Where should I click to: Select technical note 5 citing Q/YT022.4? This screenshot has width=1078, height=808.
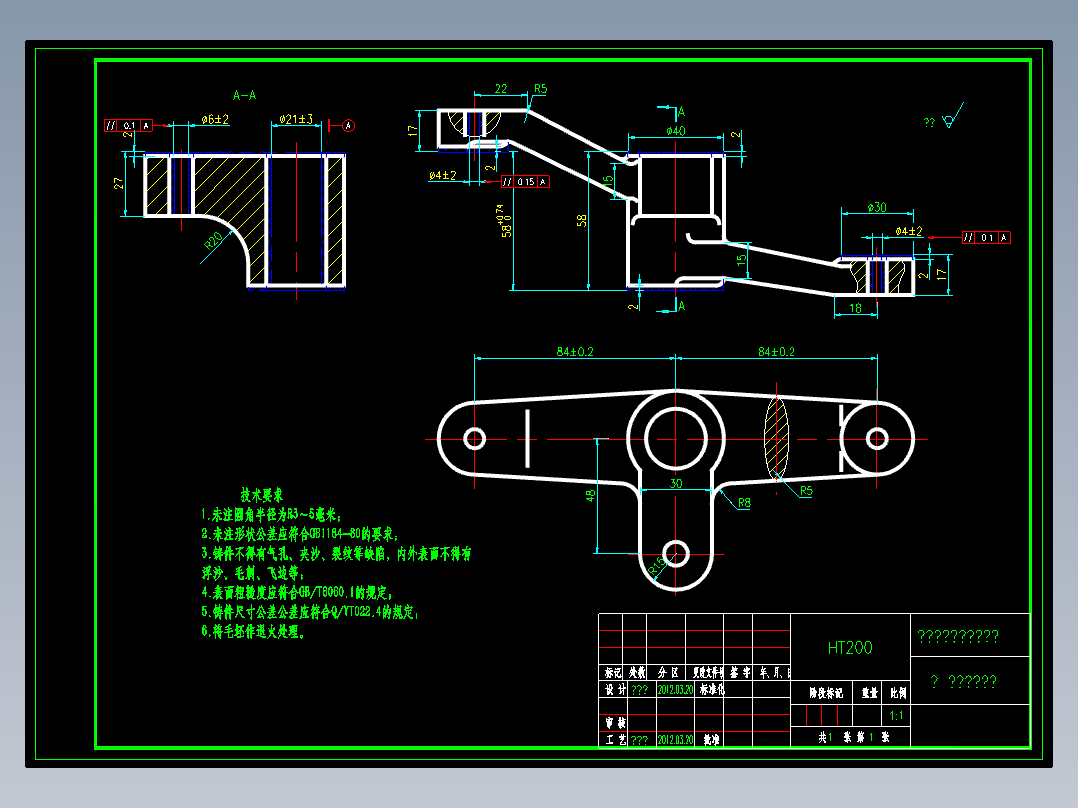(310, 611)
